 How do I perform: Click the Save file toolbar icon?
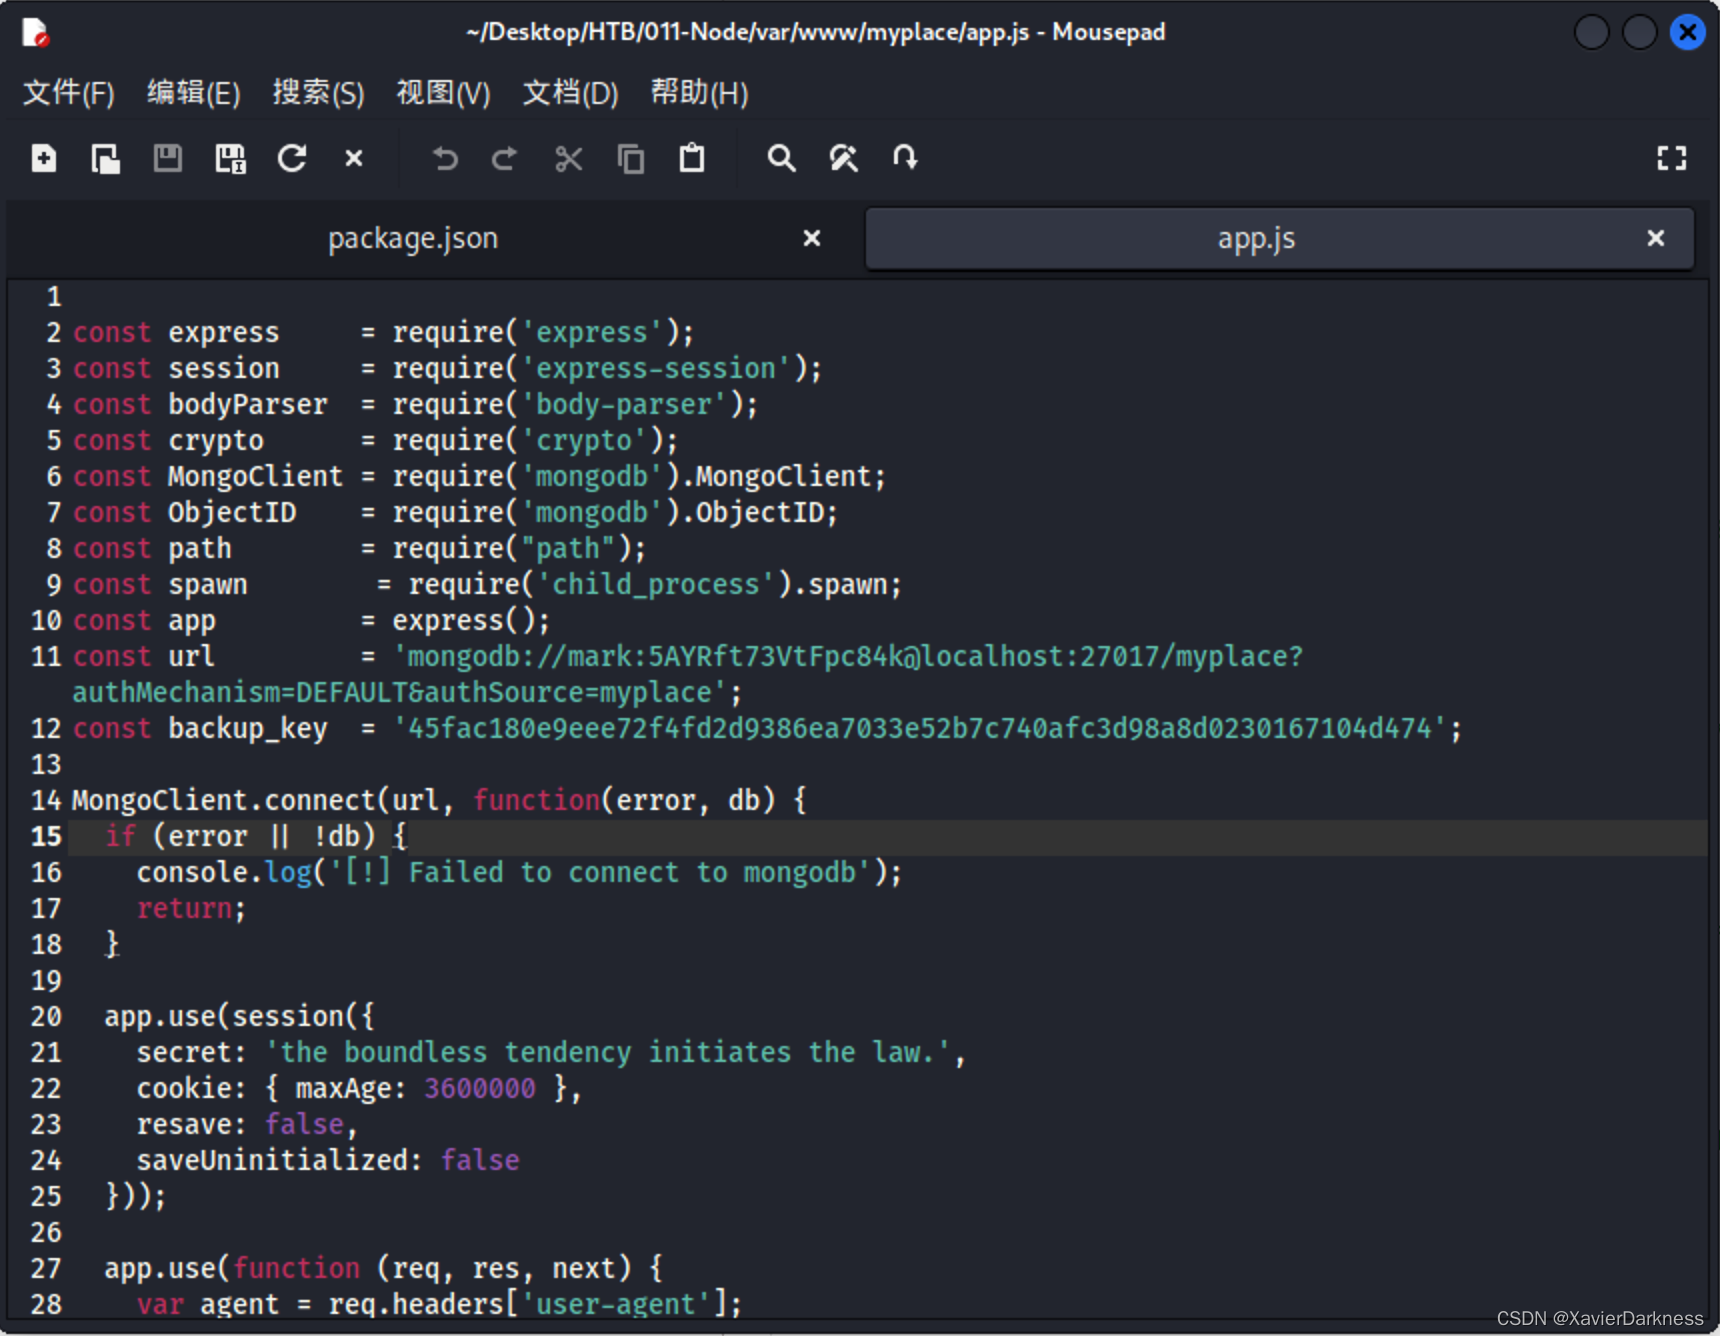[167, 158]
